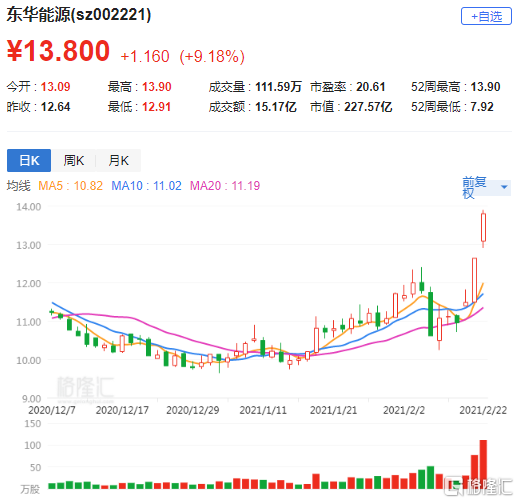
Task: Click the 2020/12/29 date axis label
Action: tap(193, 410)
